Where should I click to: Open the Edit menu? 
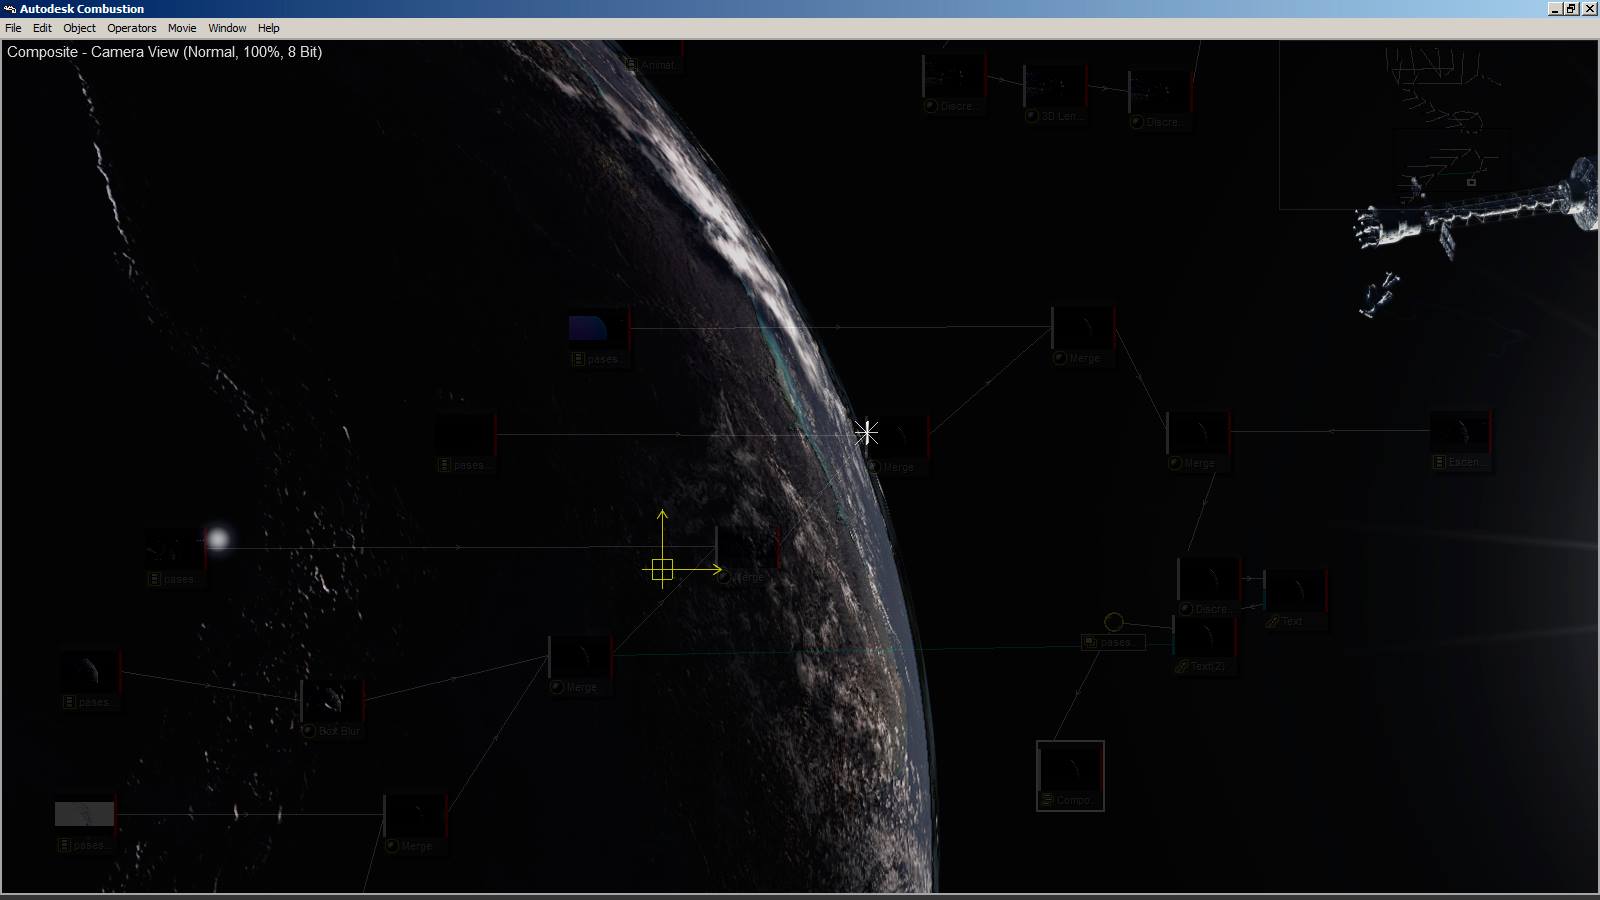pos(42,28)
